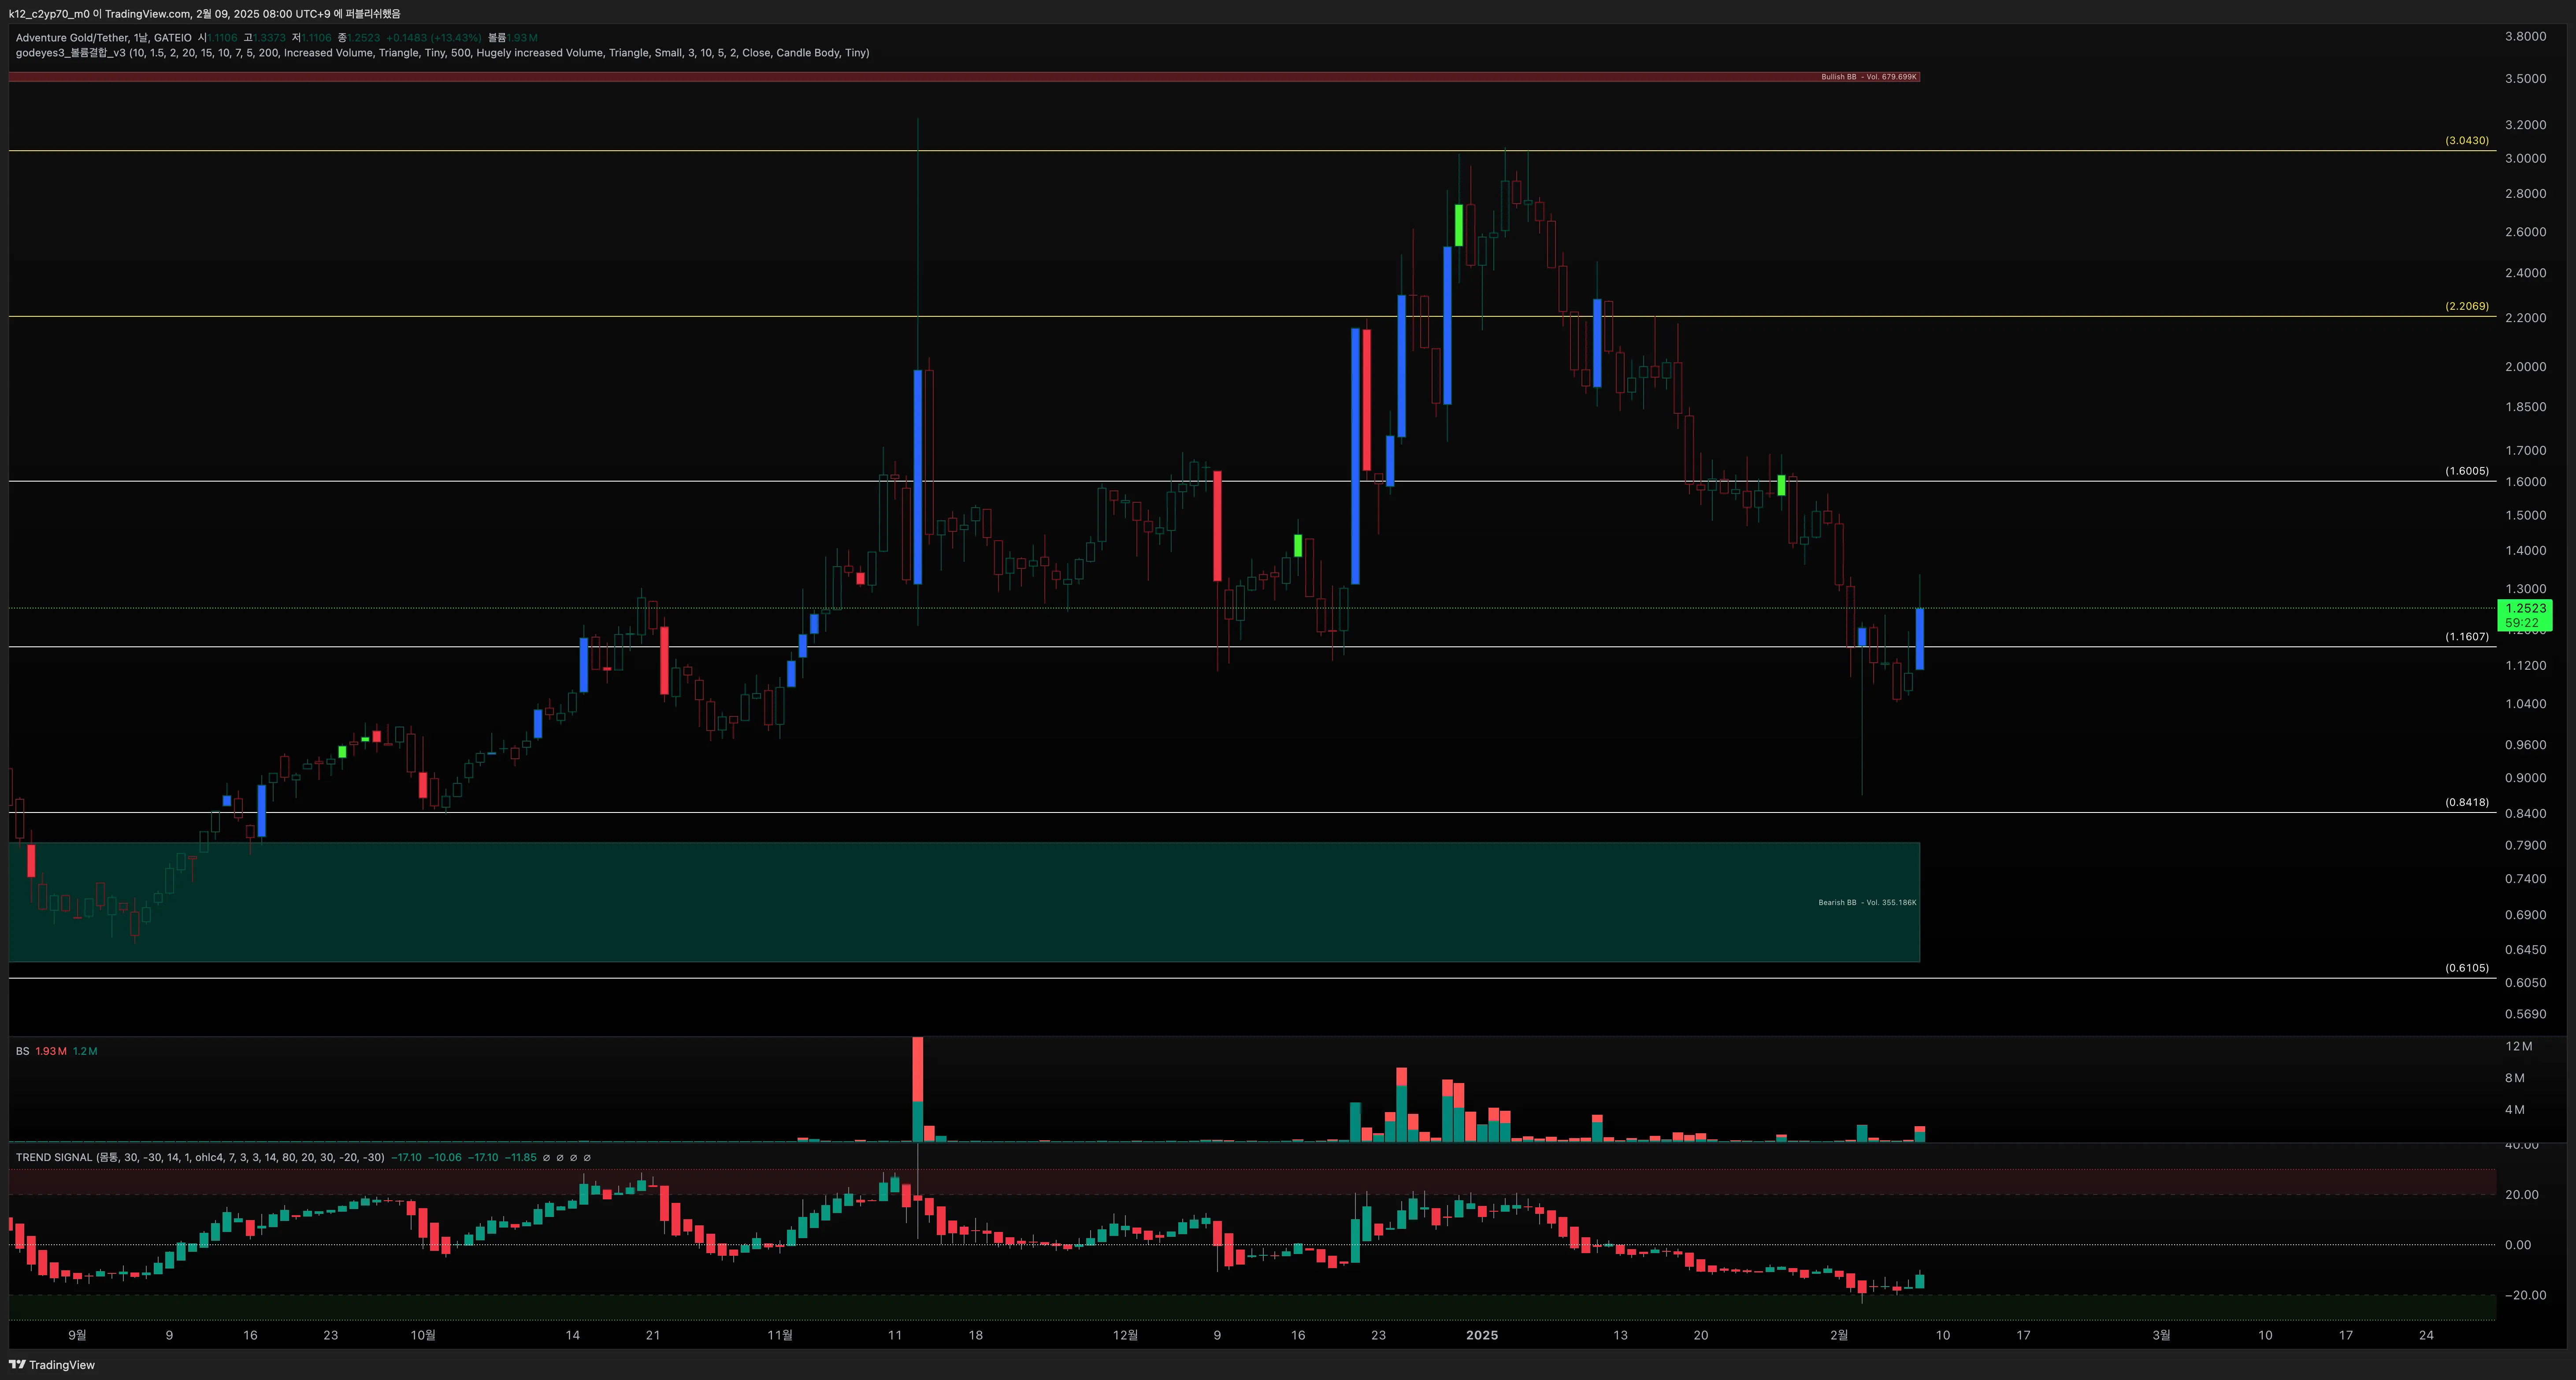
Task: Click the 10월 date axis label
Action: 423,1335
